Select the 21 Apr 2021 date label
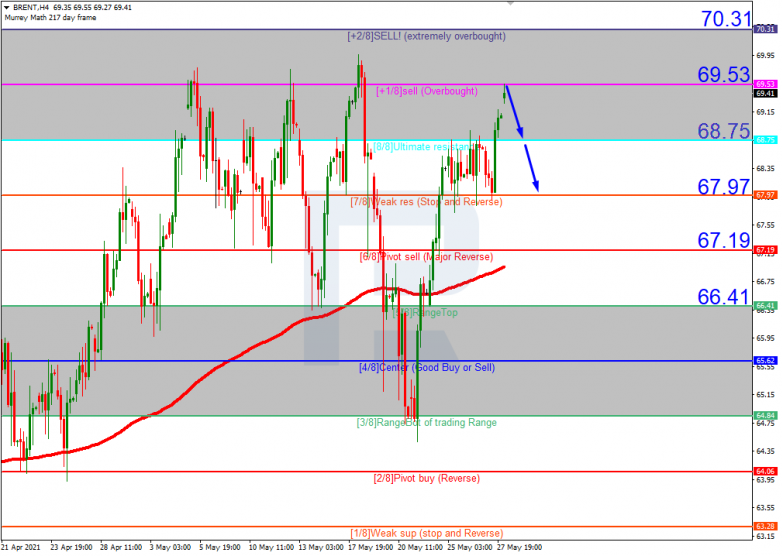The height and width of the screenshot is (556, 782). [20, 547]
